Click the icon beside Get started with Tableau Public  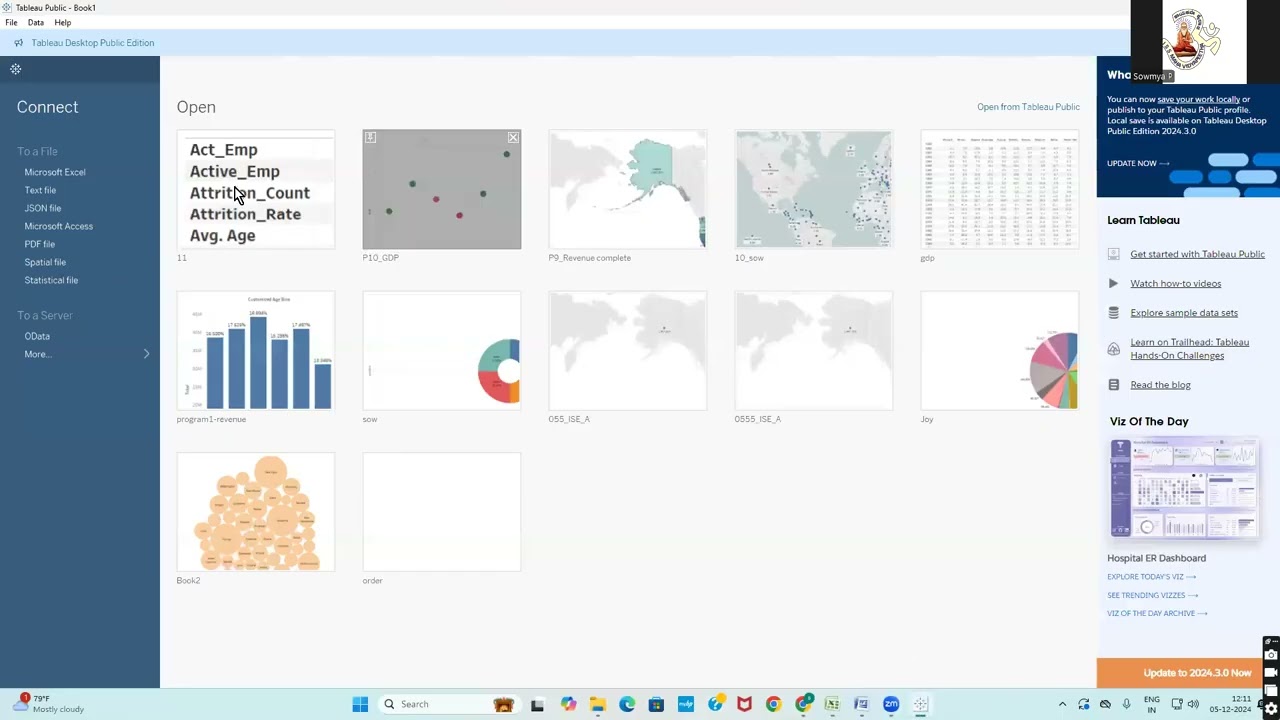[1113, 254]
